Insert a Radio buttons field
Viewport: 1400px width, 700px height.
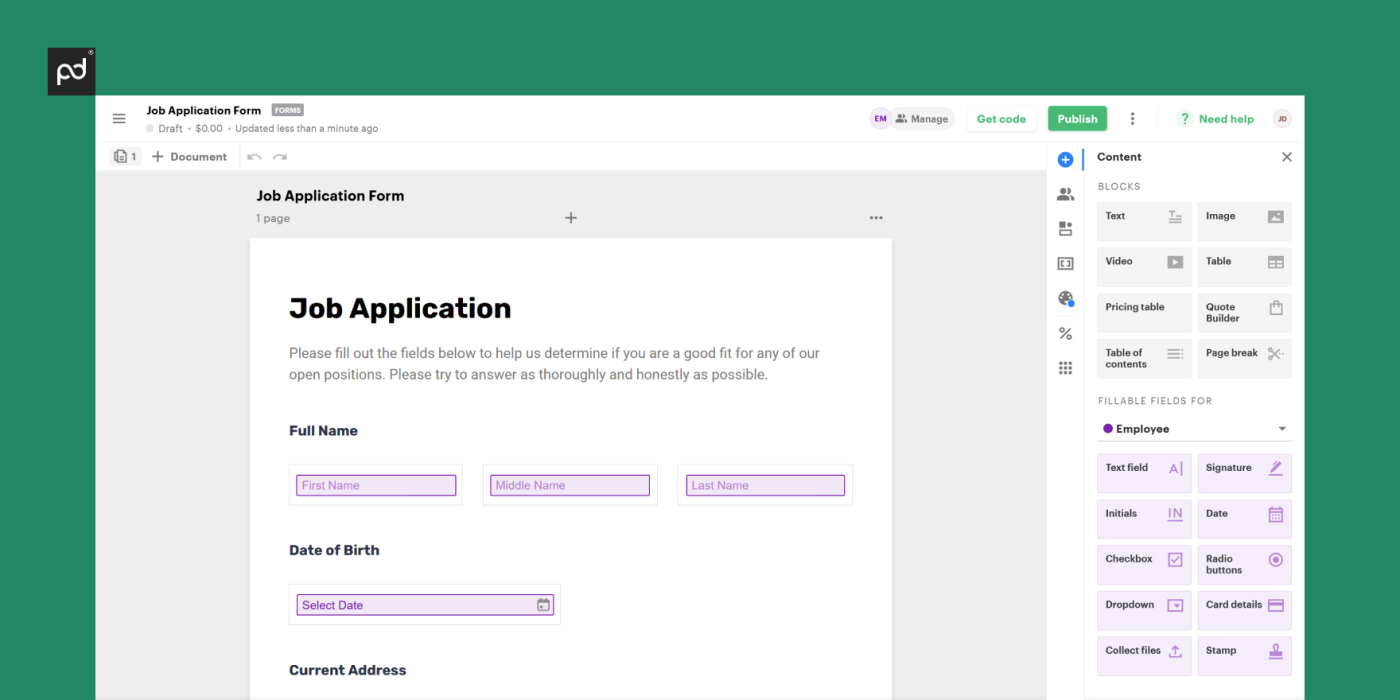pyautogui.click(x=1244, y=564)
